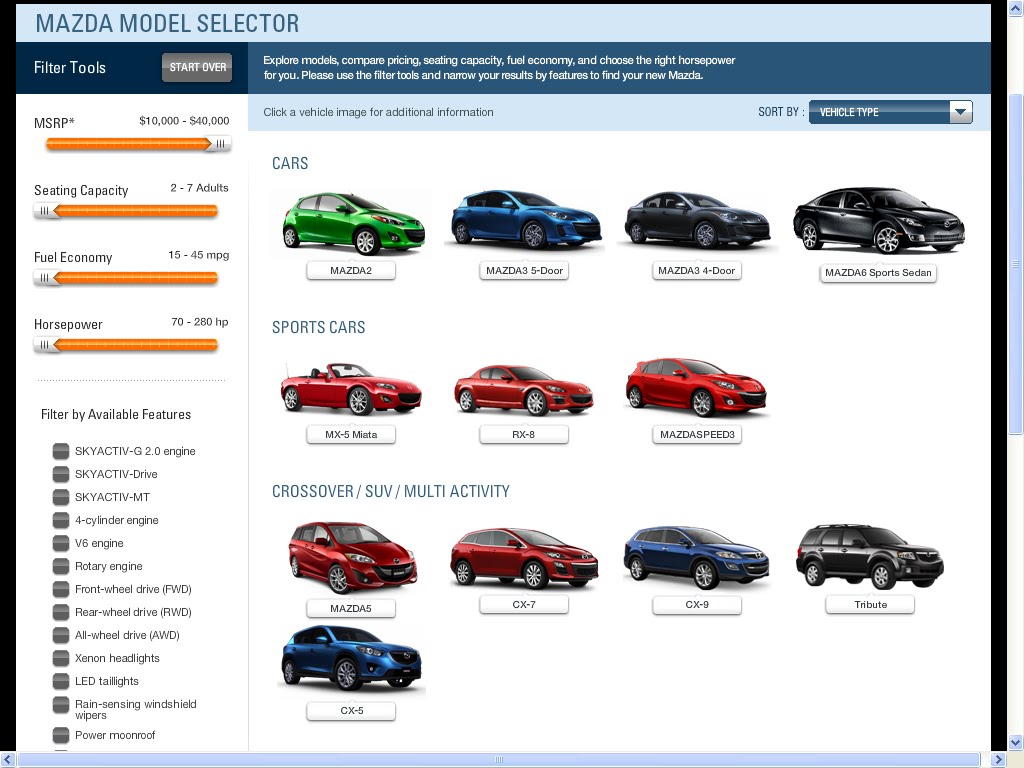Click the Sort By dropdown arrow
The image size is (1024, 768).
961,112
